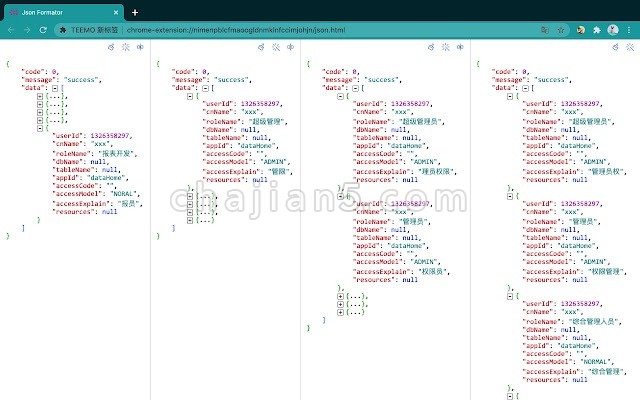Reload the Json Formator page

43,30
